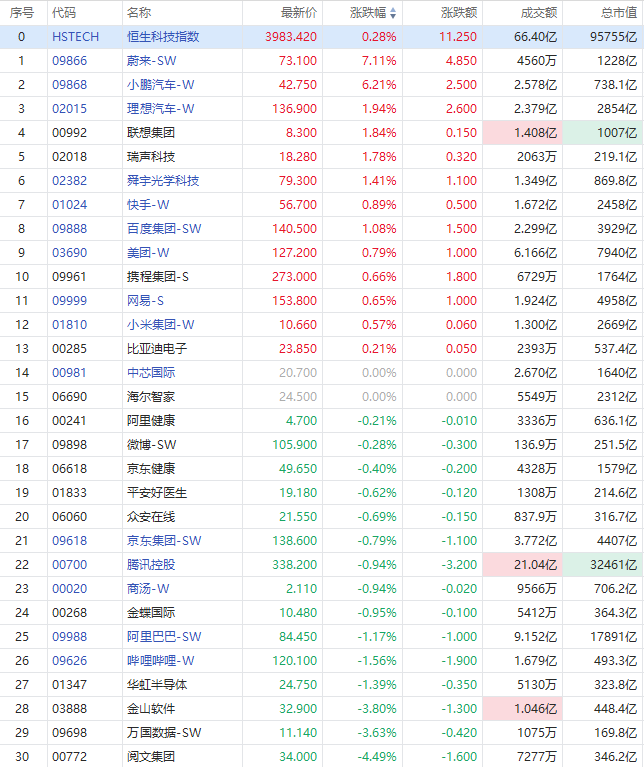The width and height of the screenshot is (644, 767).
Task: Select 海尔智家 row name
Action: pos(151,396)
